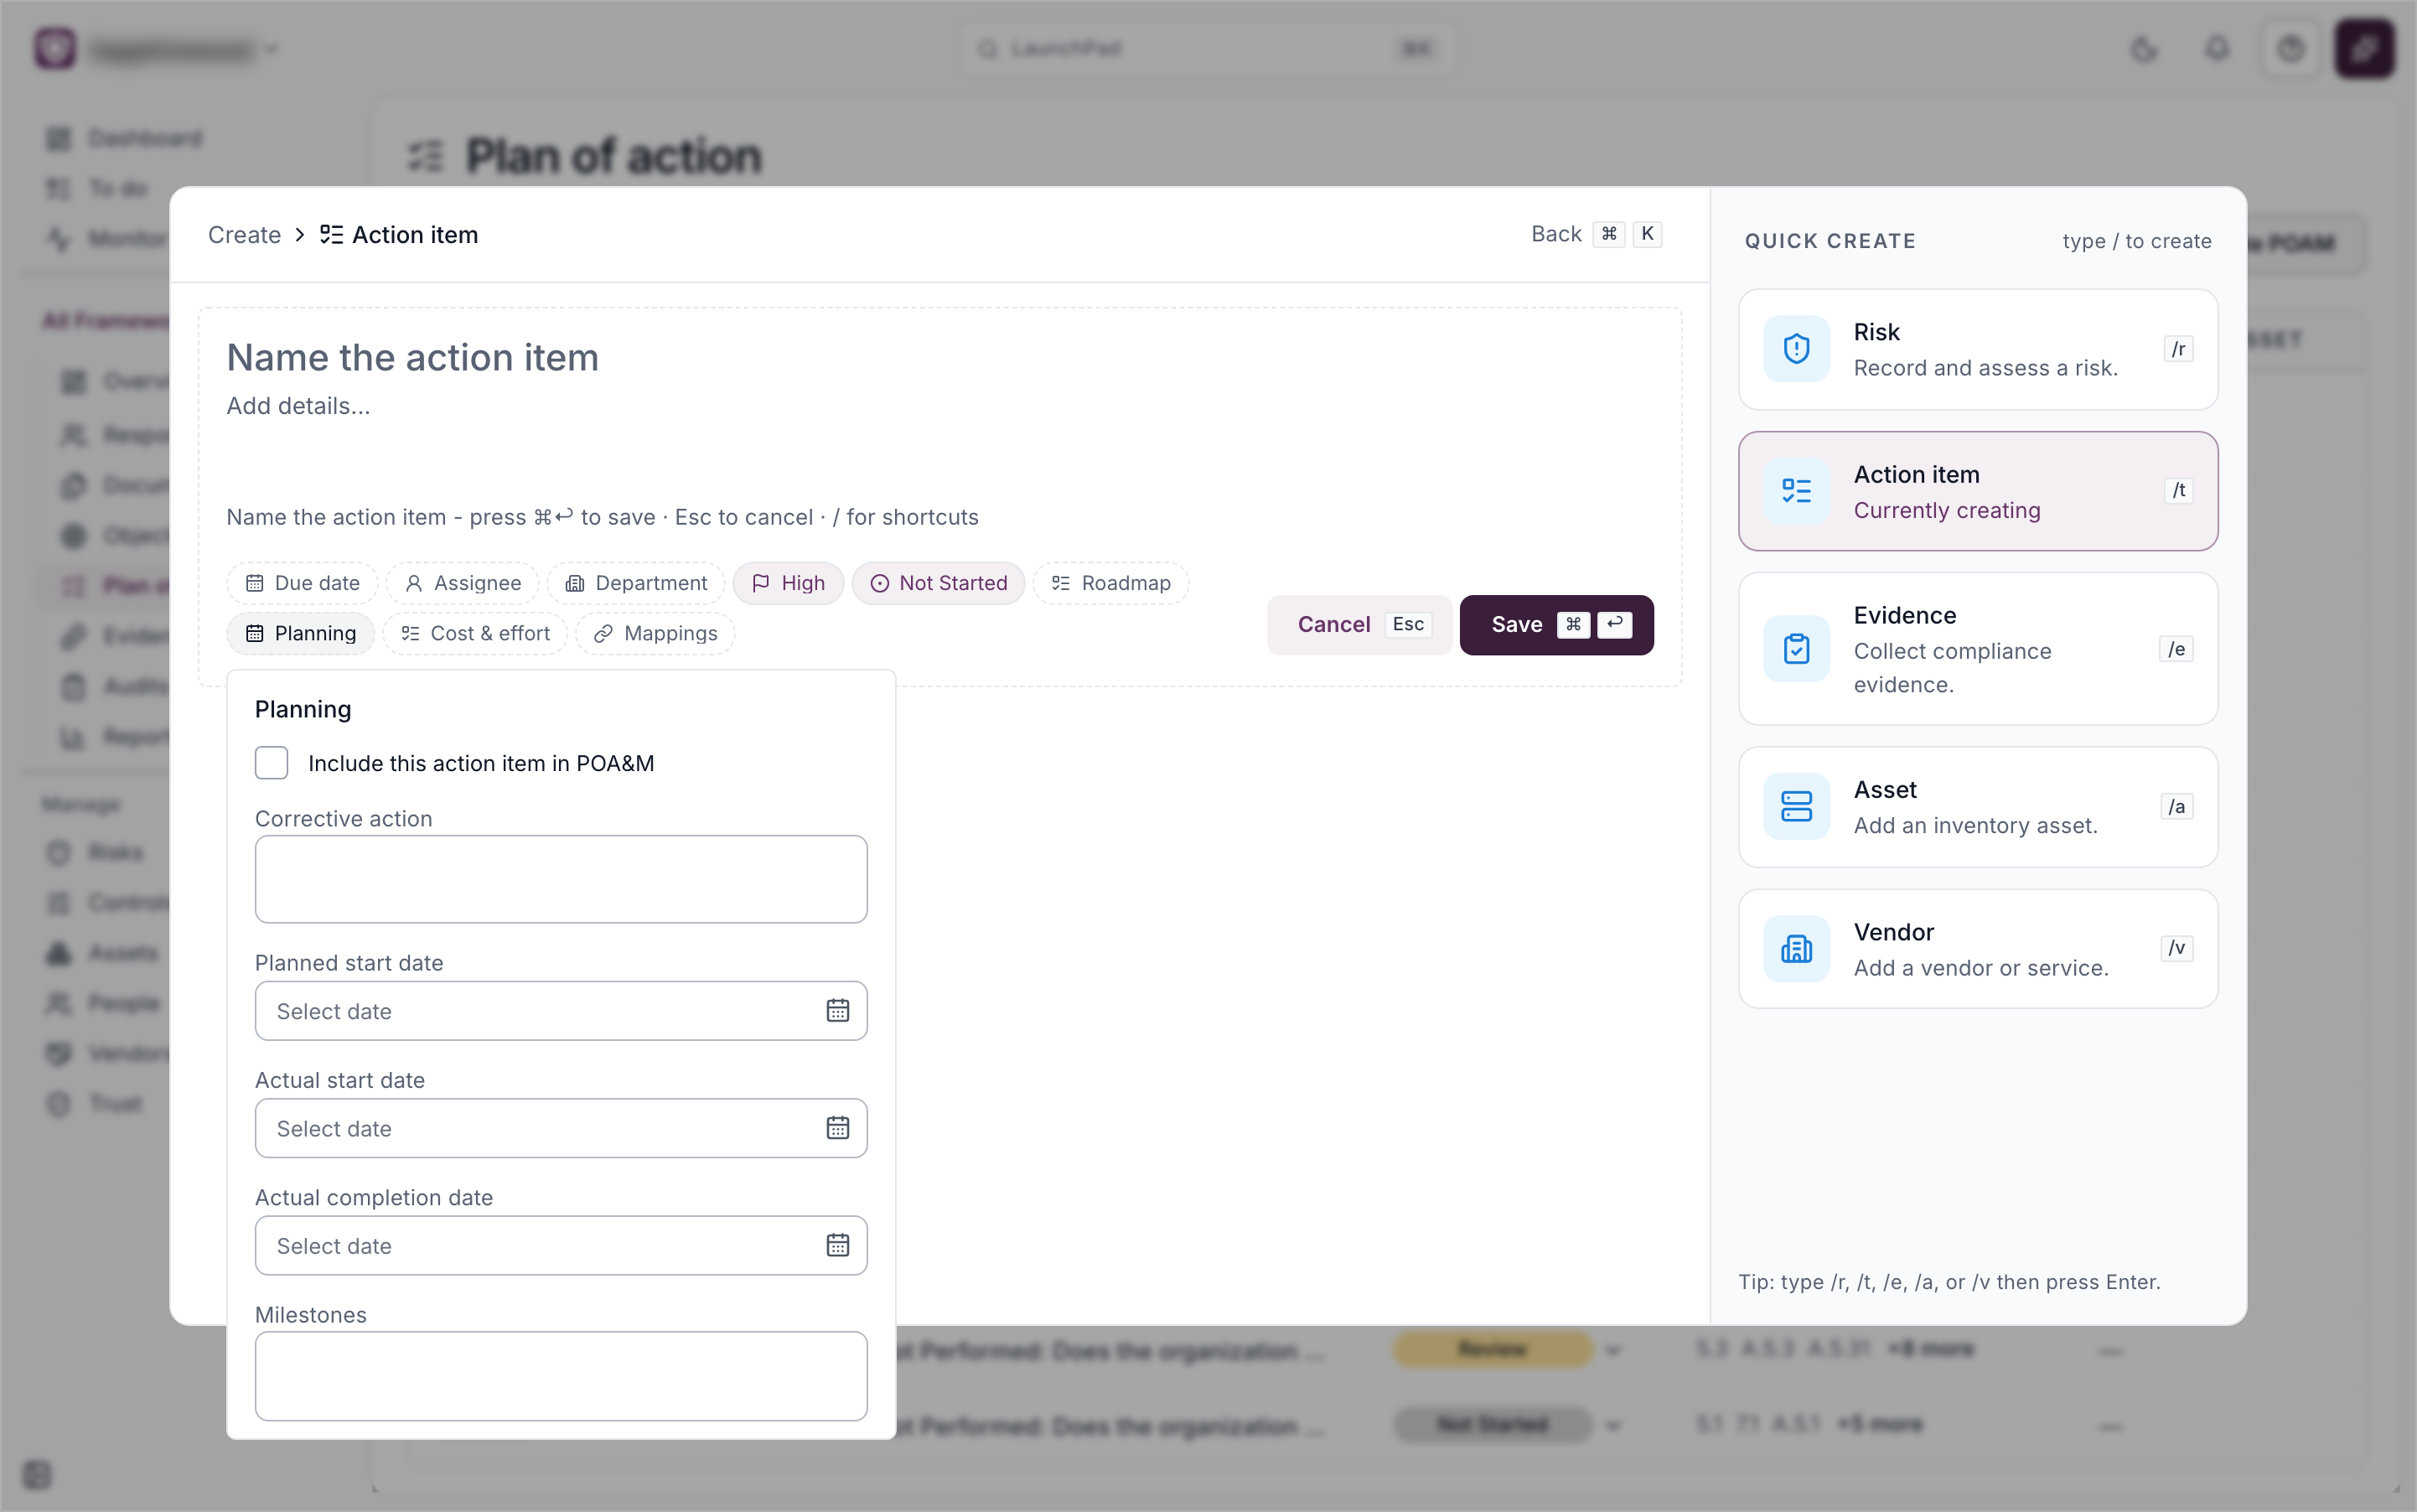Open the Mappings chip

point(655,633)
